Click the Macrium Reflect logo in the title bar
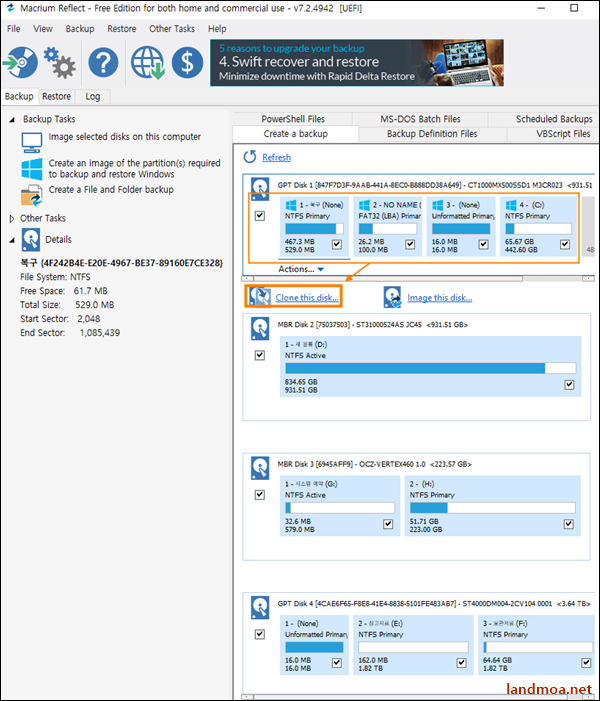600x701 pixels. 11,8
